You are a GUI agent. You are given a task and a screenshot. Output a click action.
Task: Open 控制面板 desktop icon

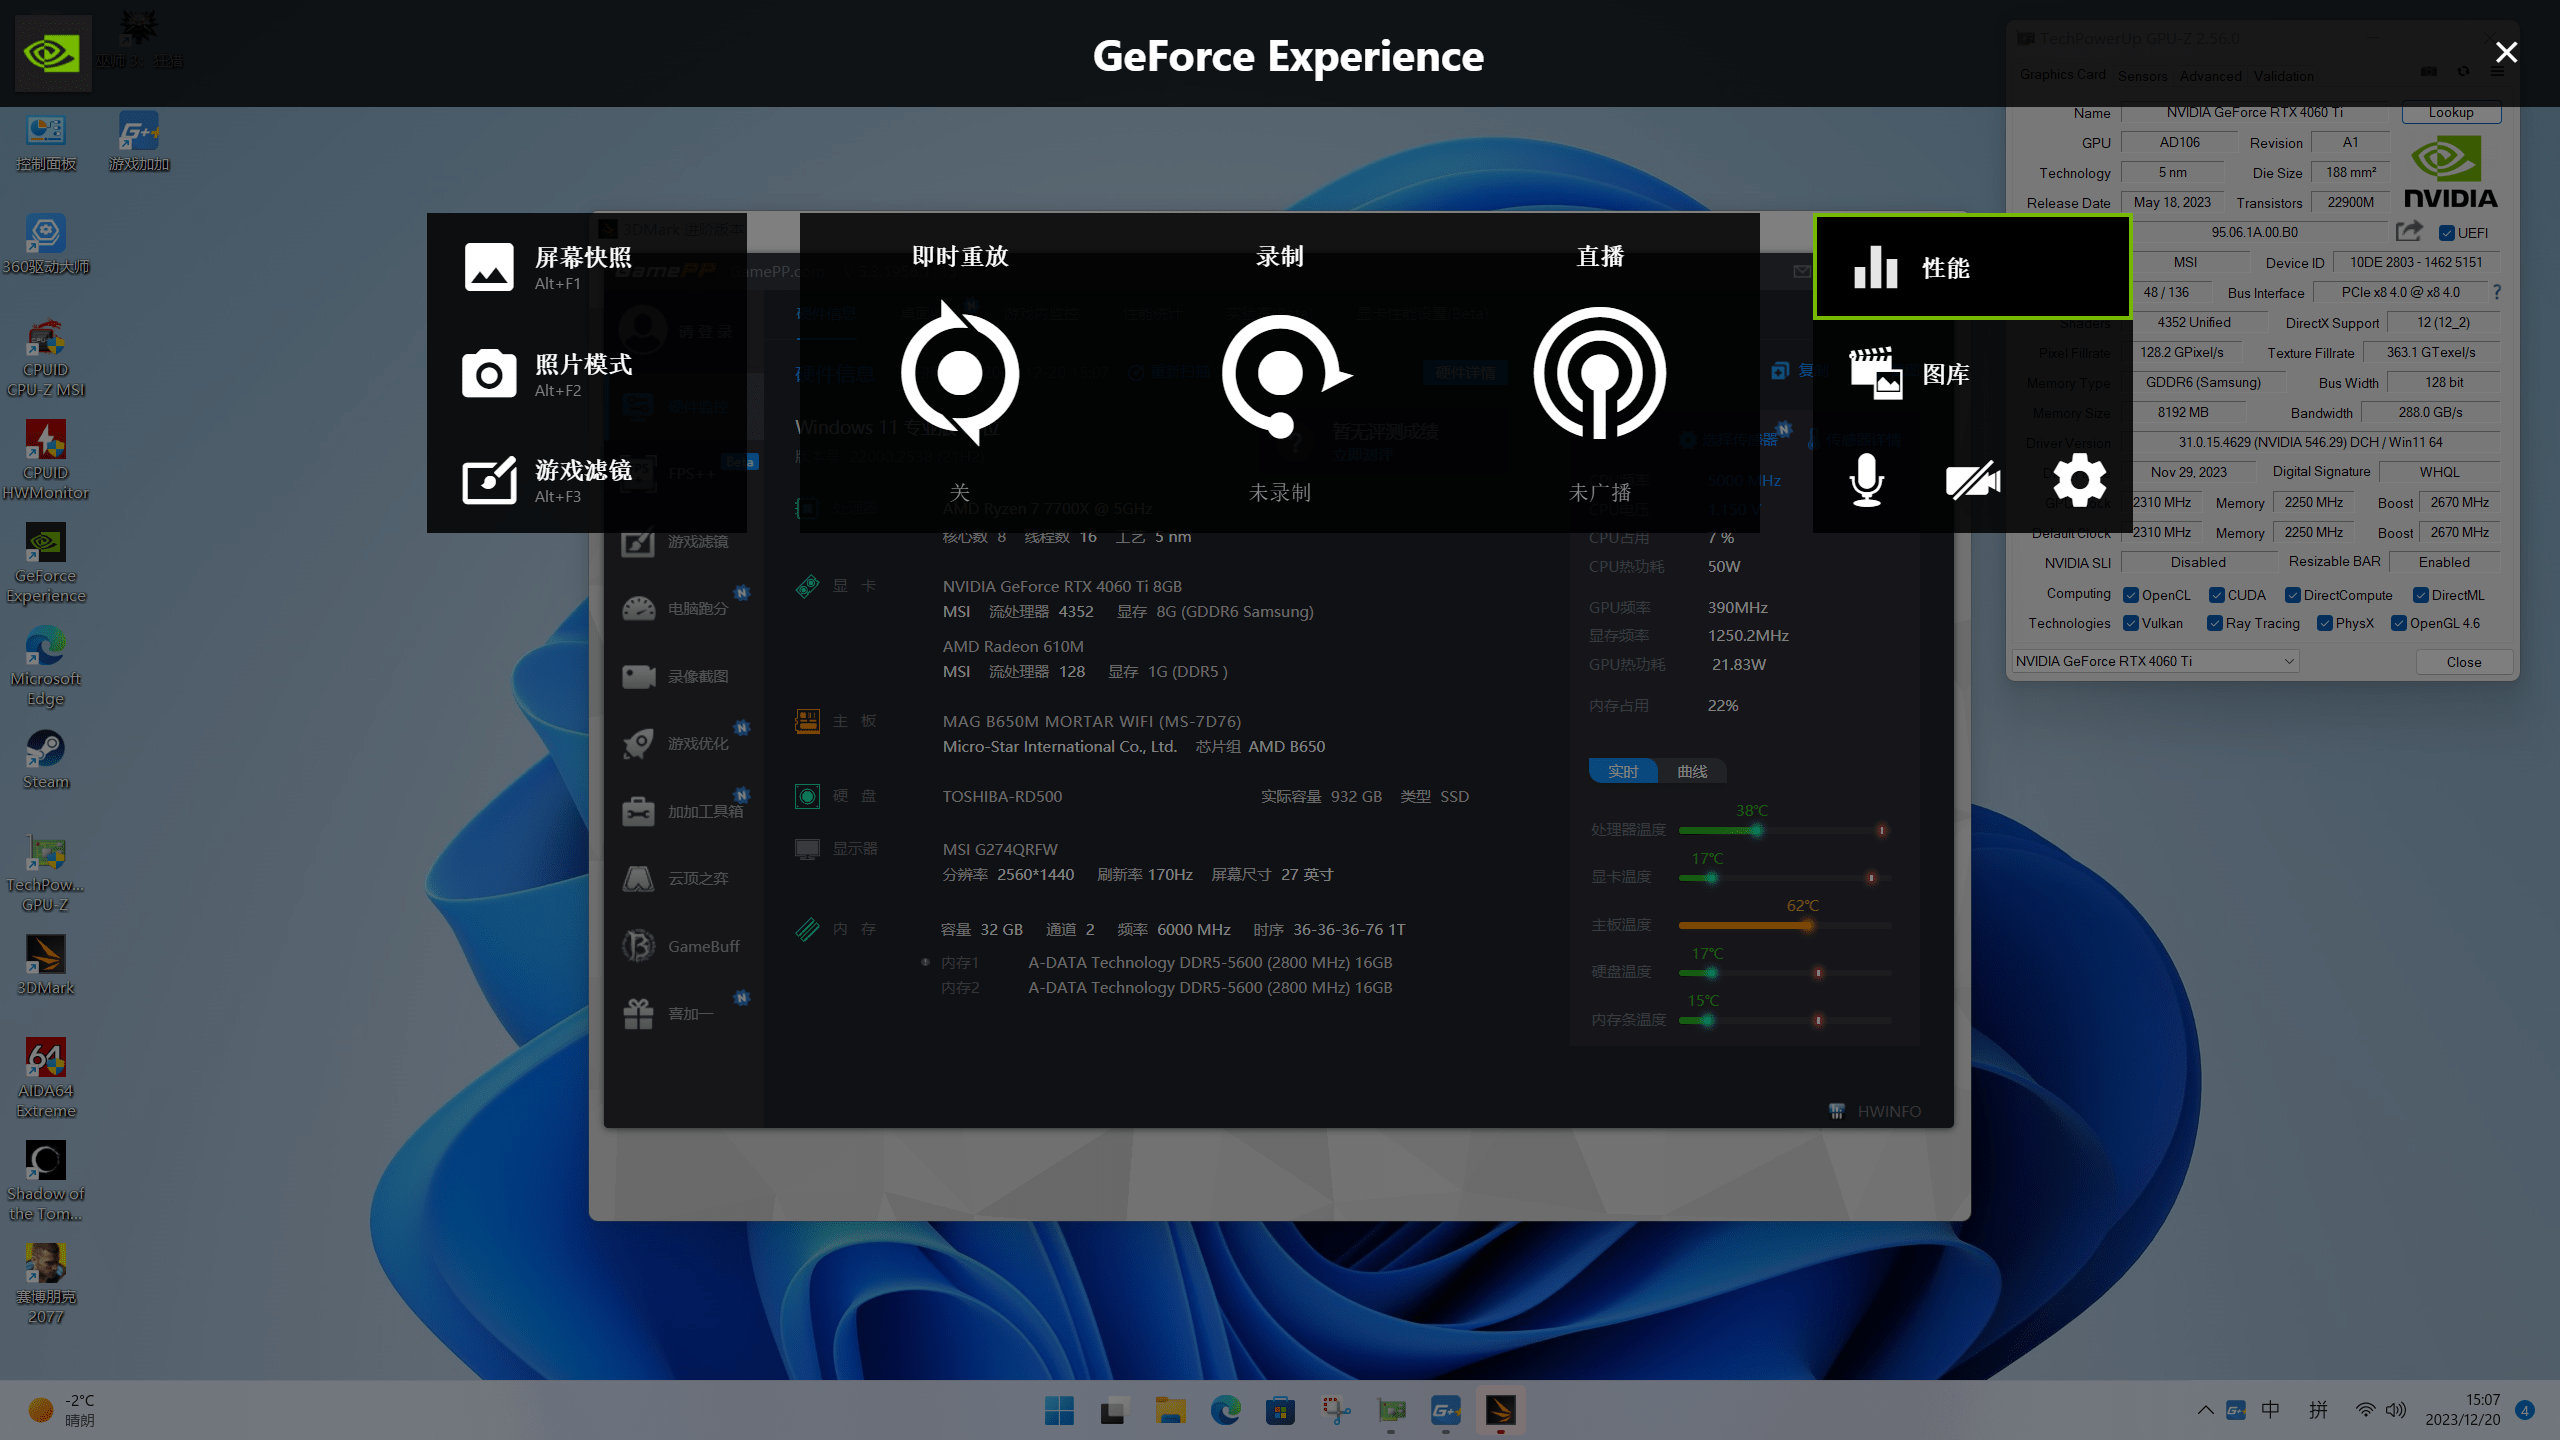click(x=46, y=143)
